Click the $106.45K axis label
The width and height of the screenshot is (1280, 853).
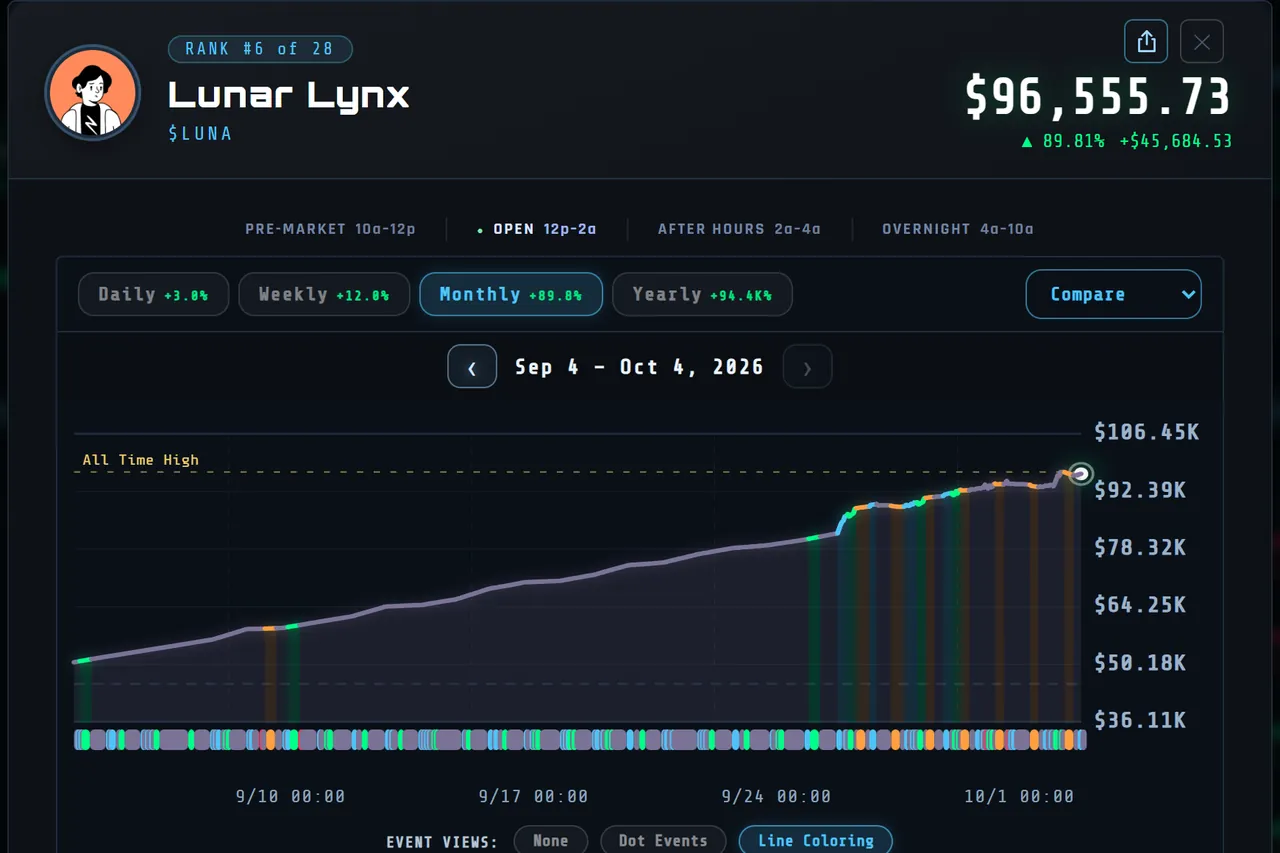click(x=1146, y=432)
